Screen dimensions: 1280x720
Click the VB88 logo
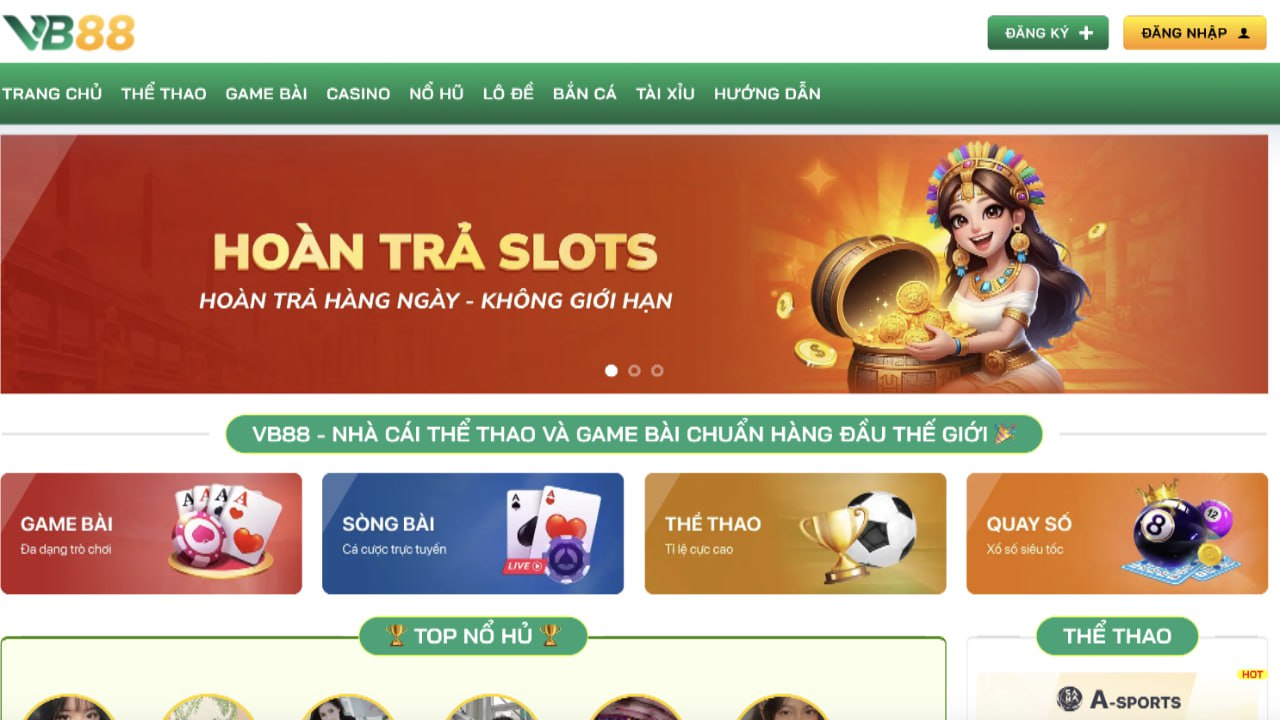click(68, 33)
